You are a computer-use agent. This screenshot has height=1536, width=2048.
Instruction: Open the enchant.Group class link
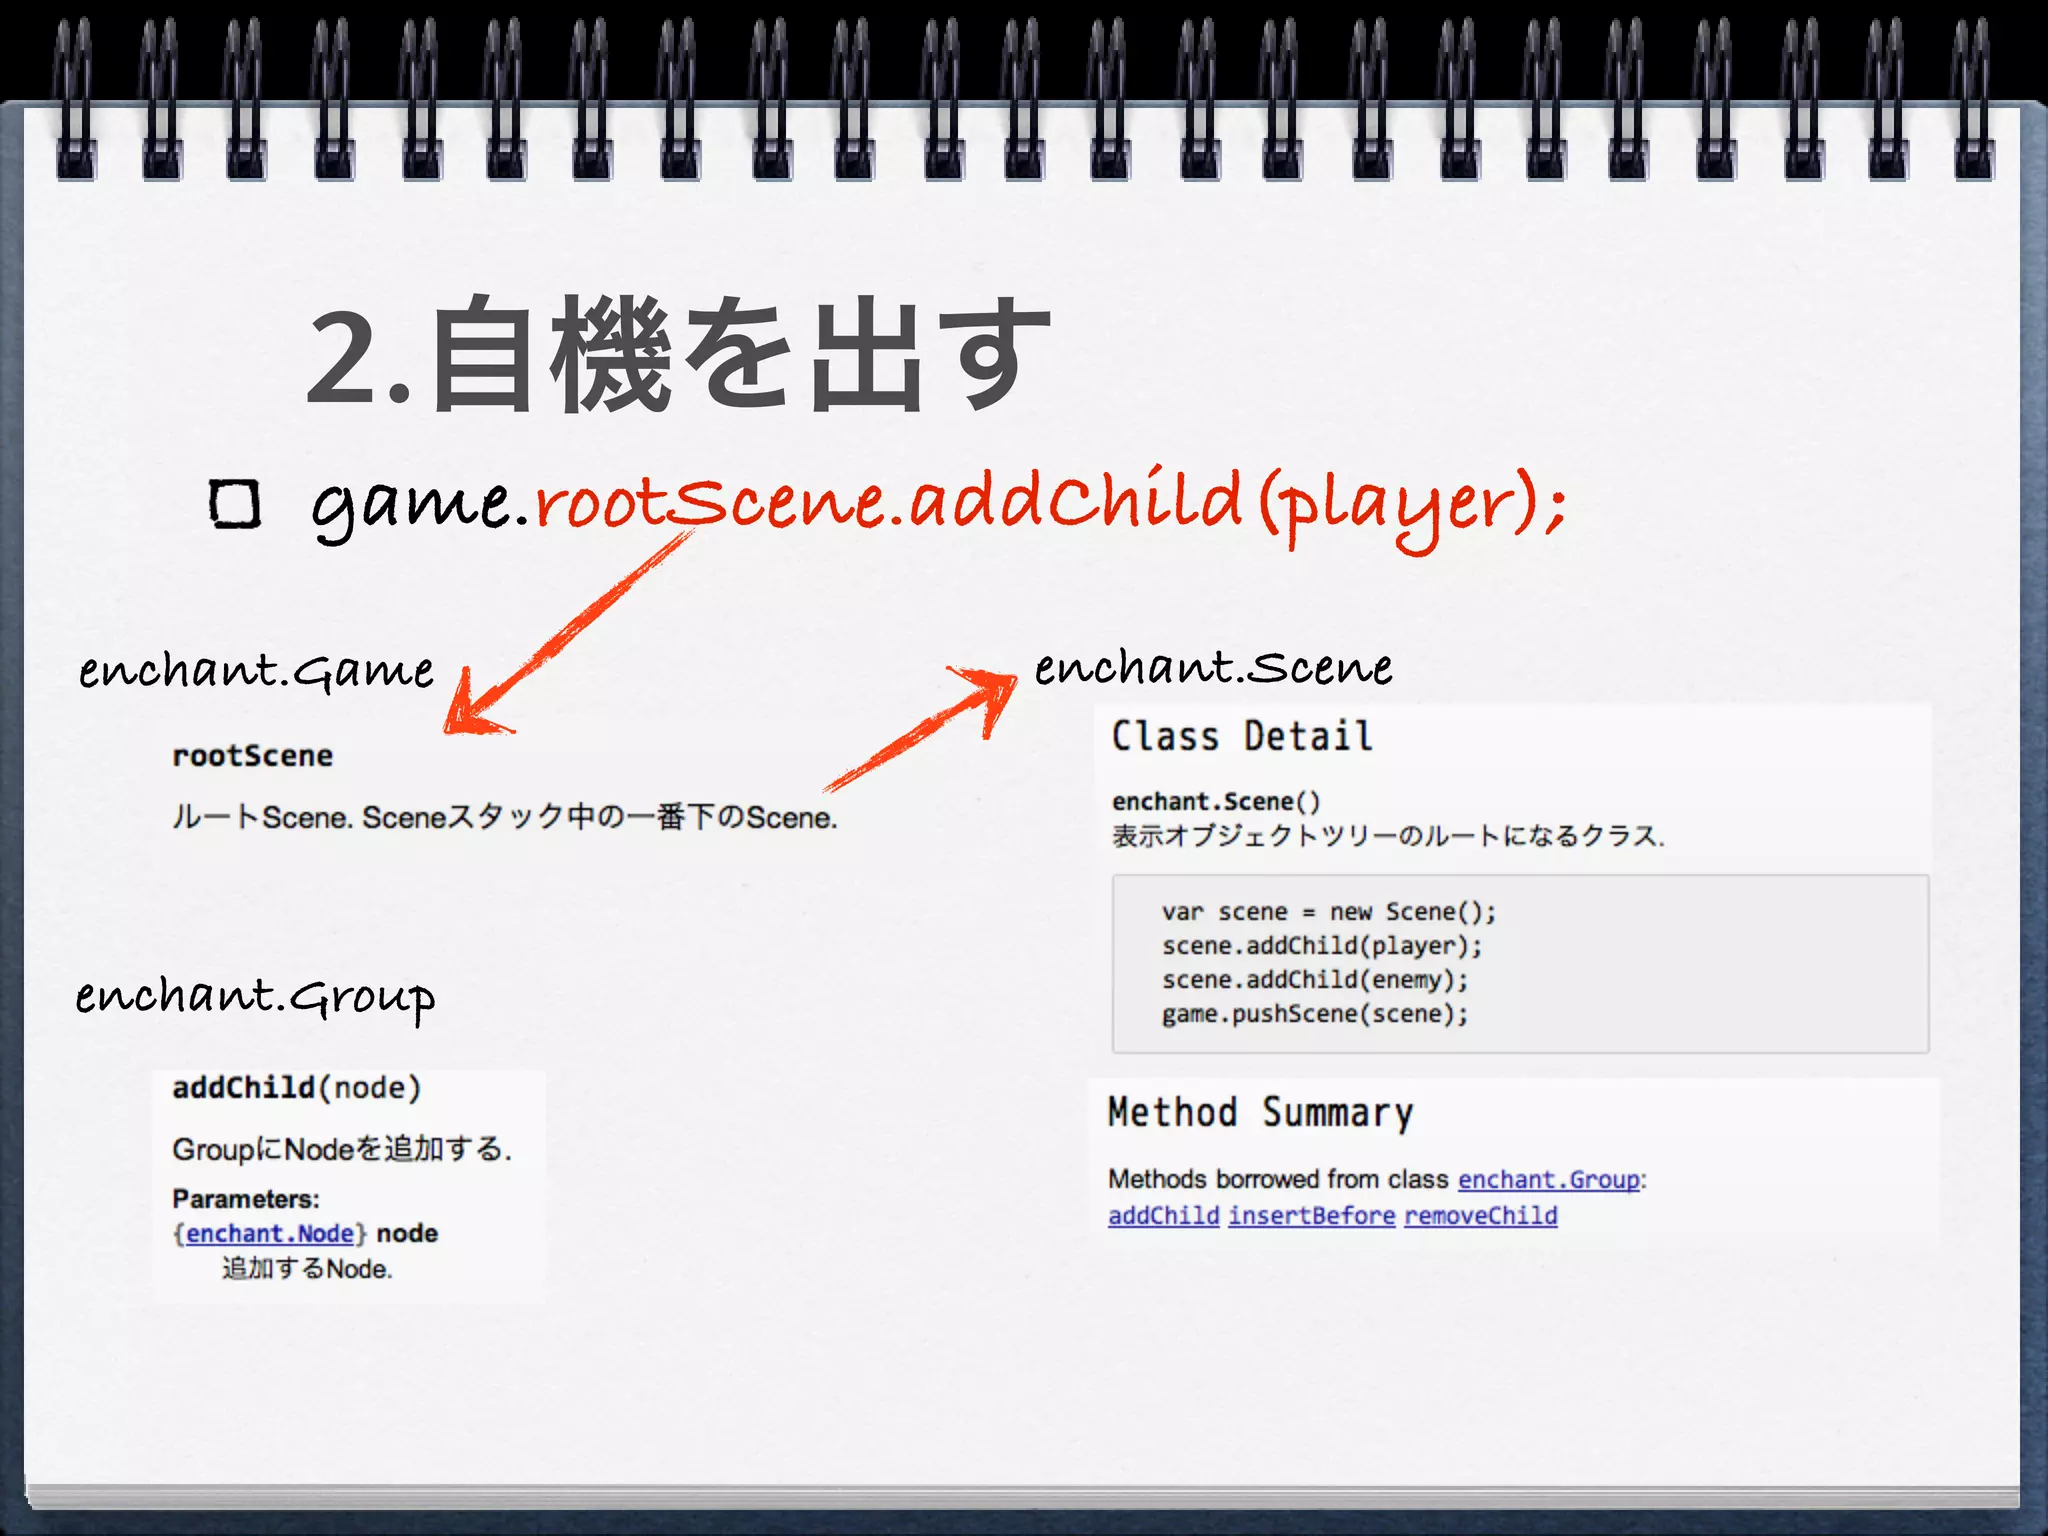pos(1548,1180)
